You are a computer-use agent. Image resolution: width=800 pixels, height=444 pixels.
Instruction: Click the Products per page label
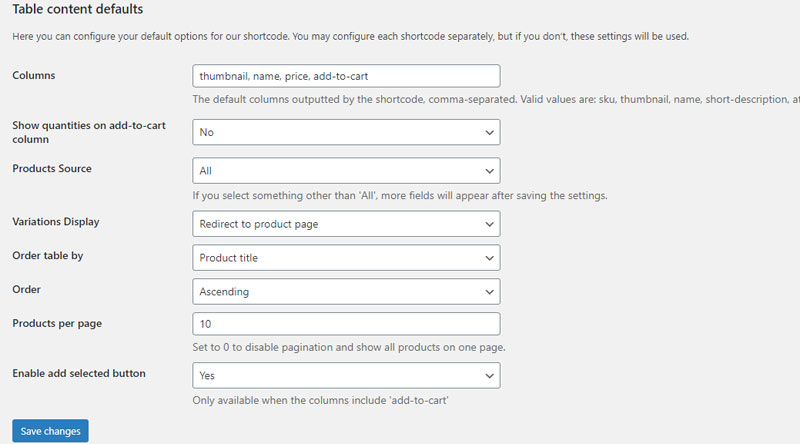pos(57,323)
